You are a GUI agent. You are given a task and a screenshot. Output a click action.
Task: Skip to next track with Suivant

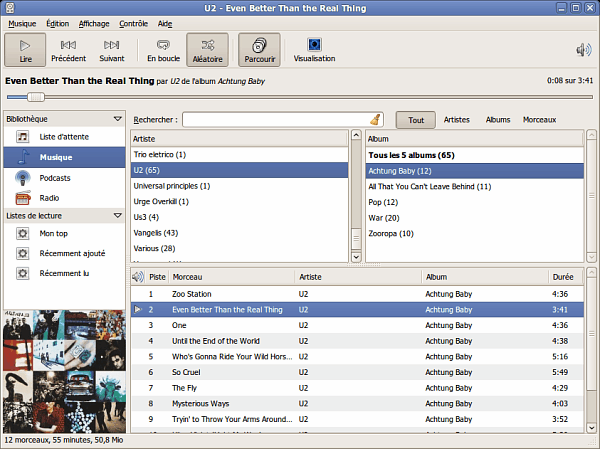(112, 50)
